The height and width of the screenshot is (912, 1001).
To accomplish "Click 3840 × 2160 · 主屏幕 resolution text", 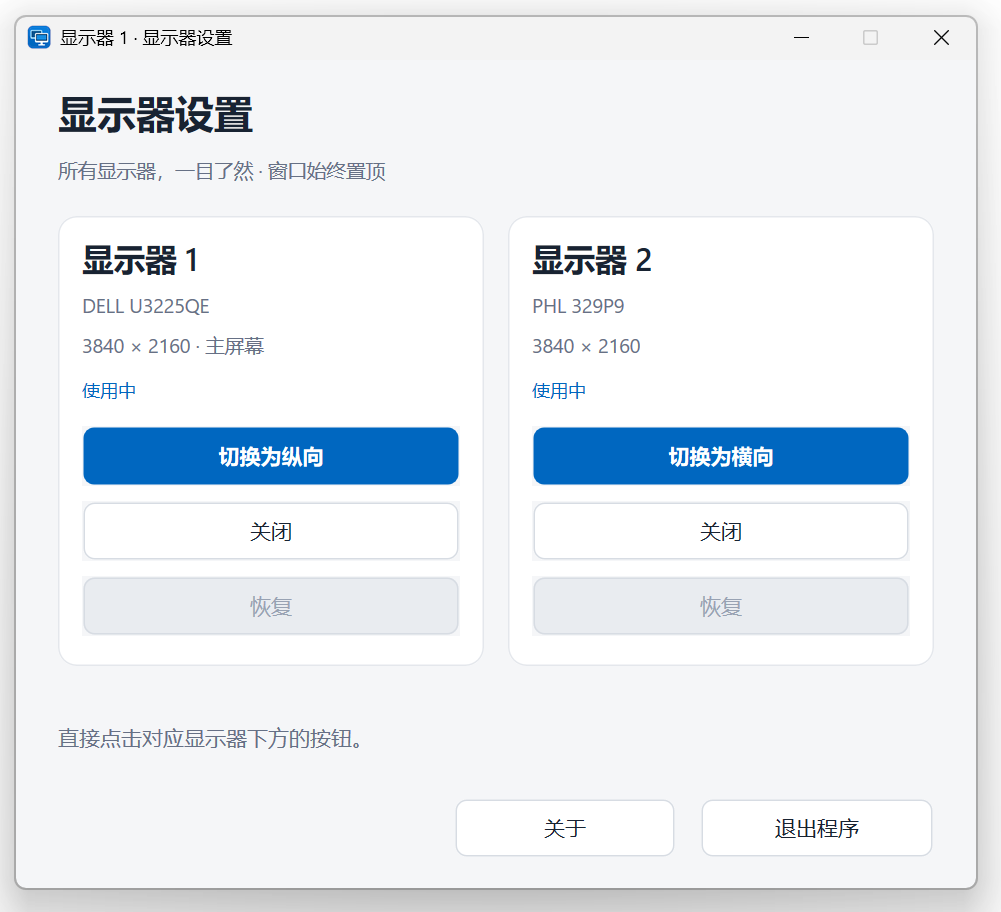I will click(x=173, y=346).
